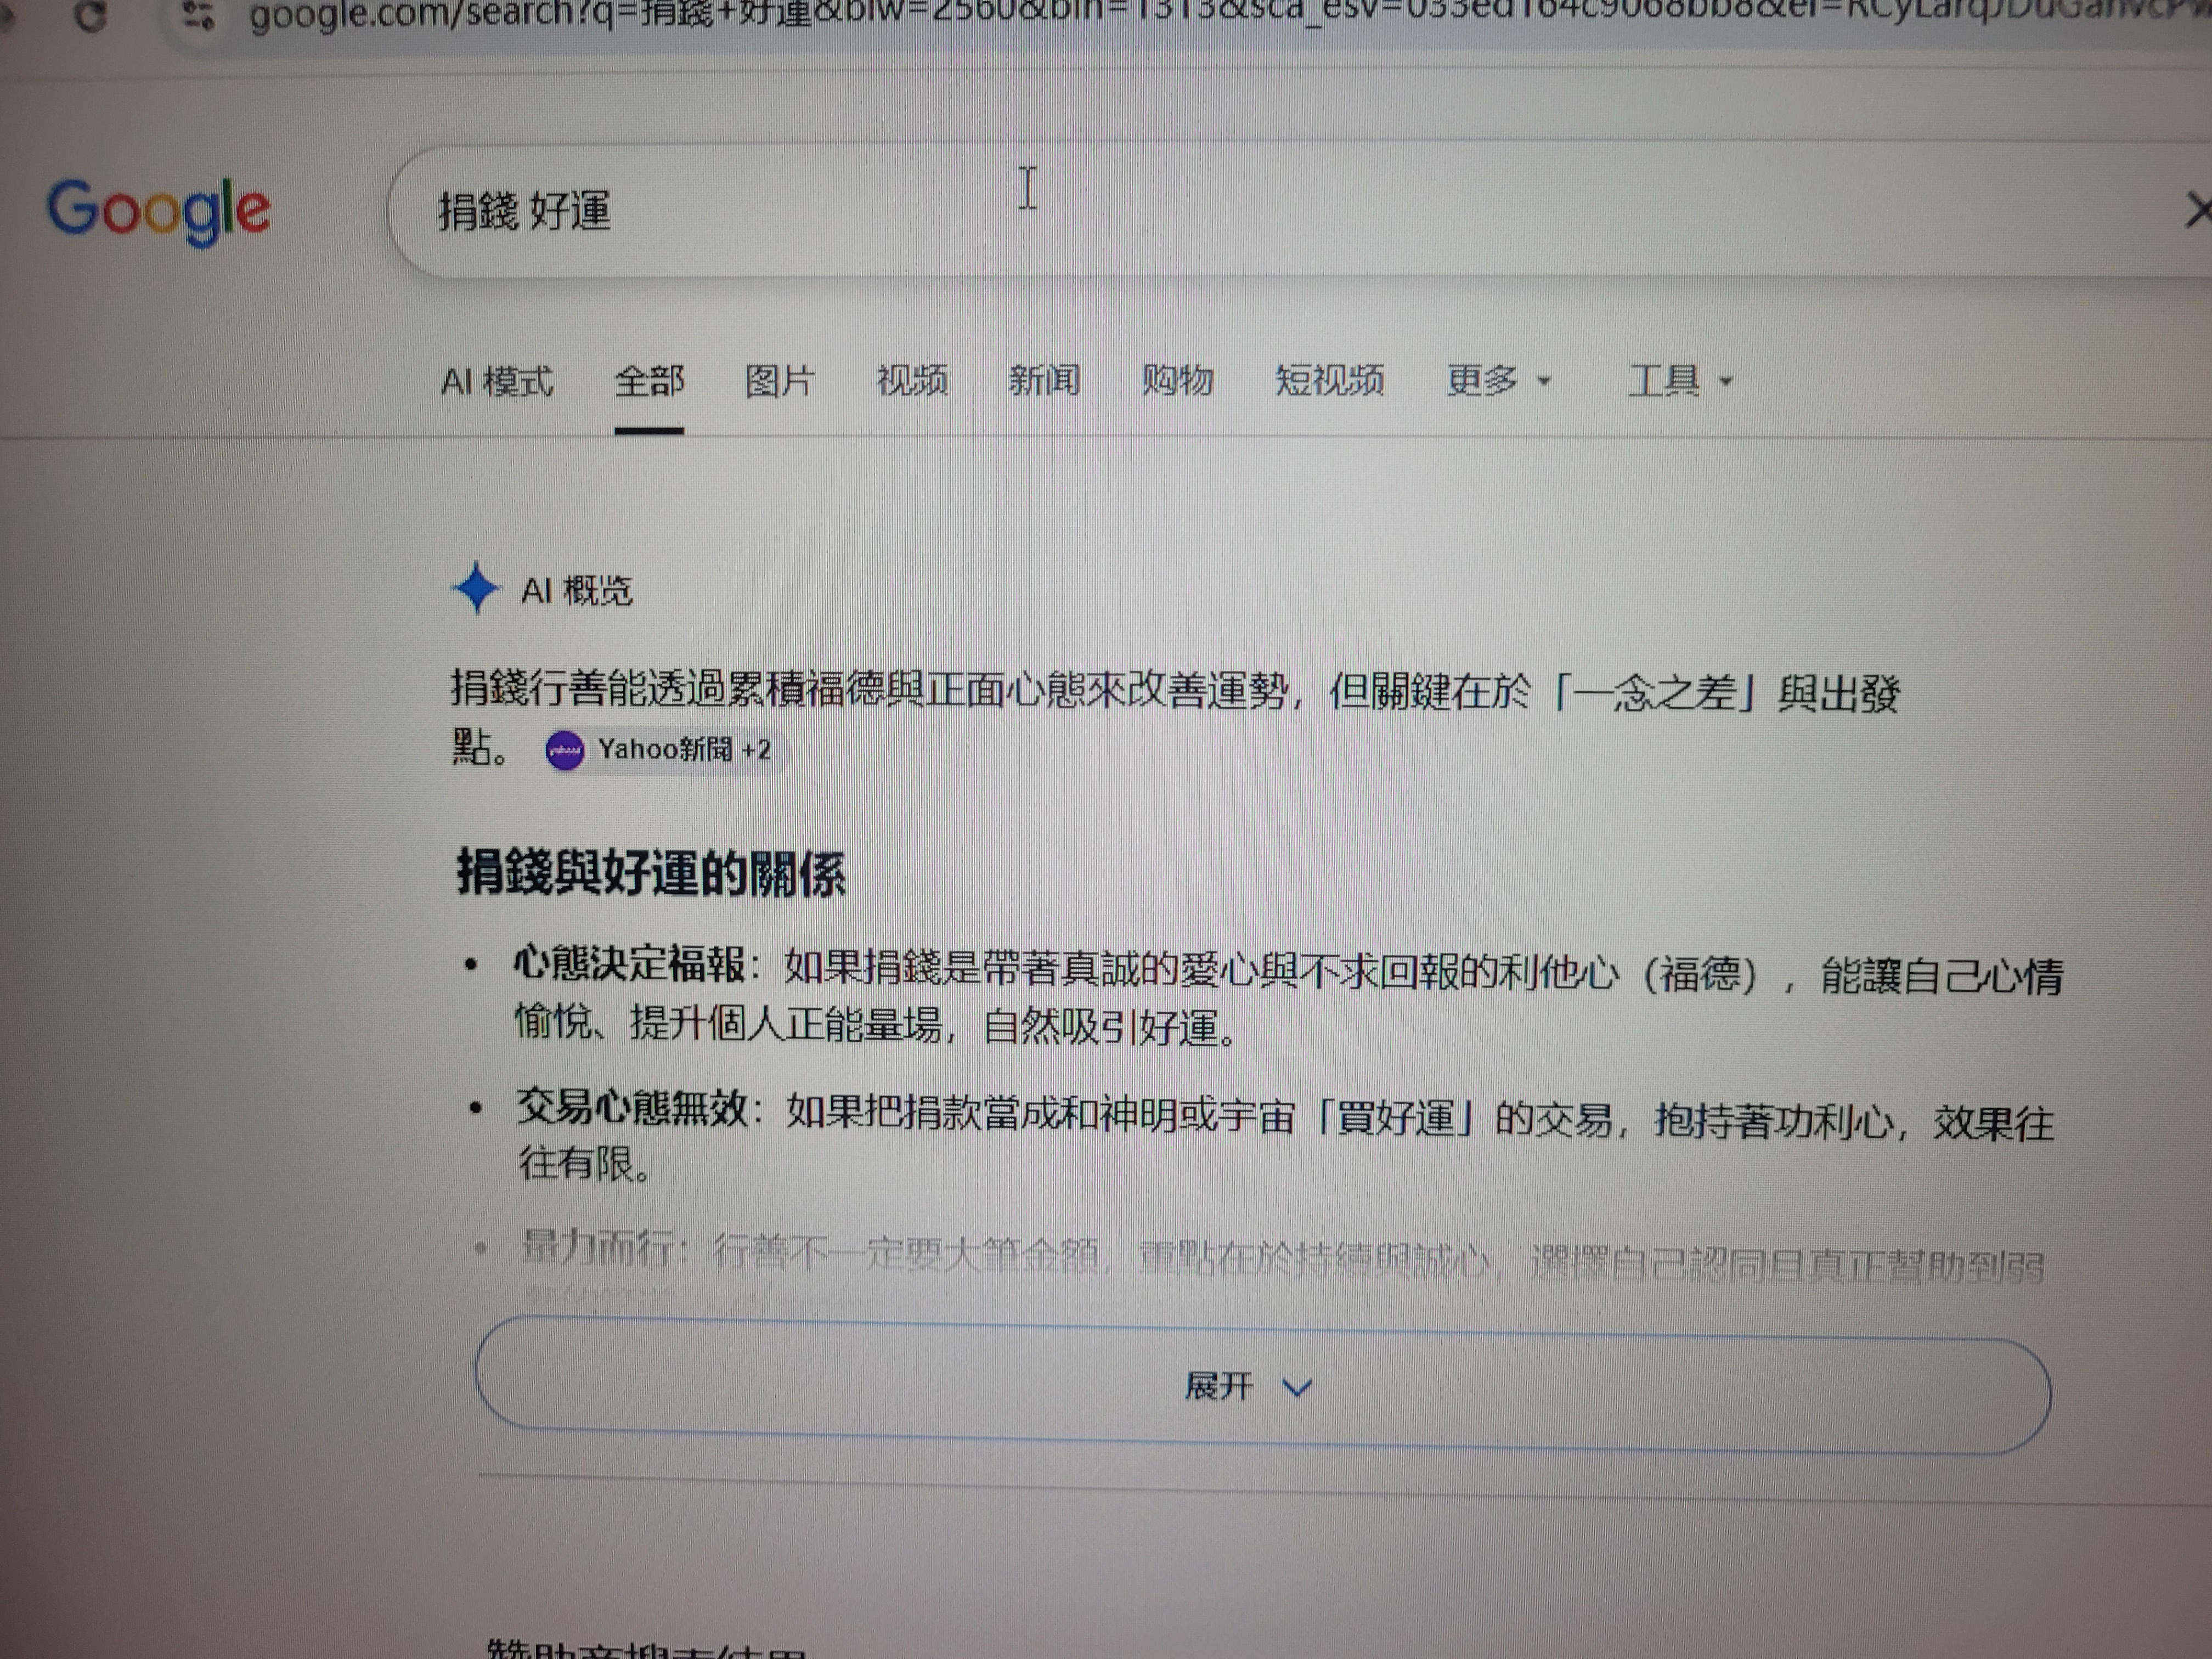Open the 图片 tab
Viewport: 2212px width, 1659px height.
pos(780,381)
